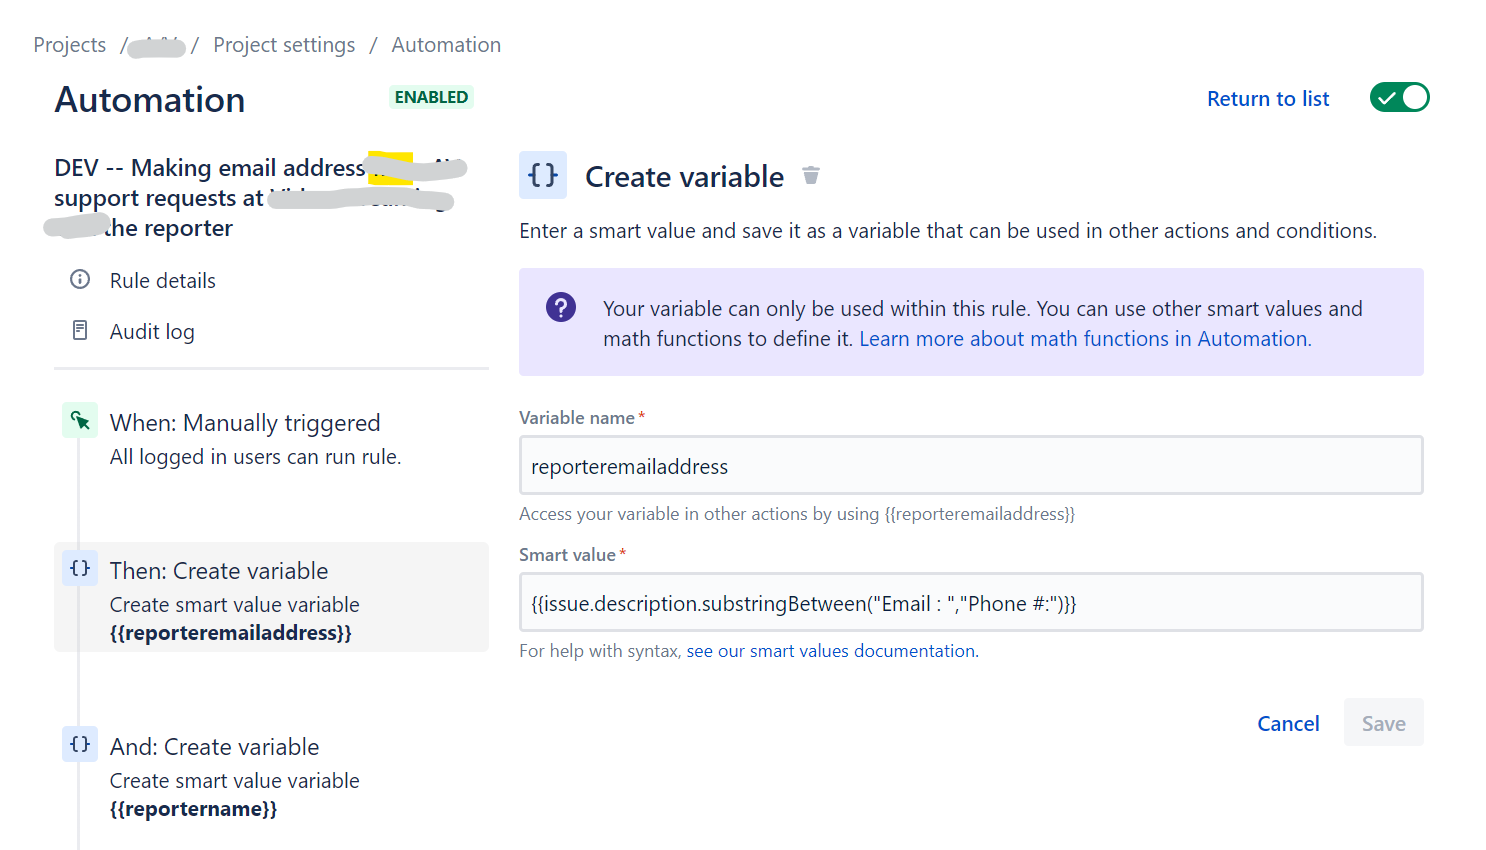Image resolution: width=1486 pixels, height=850 pixels.
Task: Click the Audit log document icon
Action: 80,331
